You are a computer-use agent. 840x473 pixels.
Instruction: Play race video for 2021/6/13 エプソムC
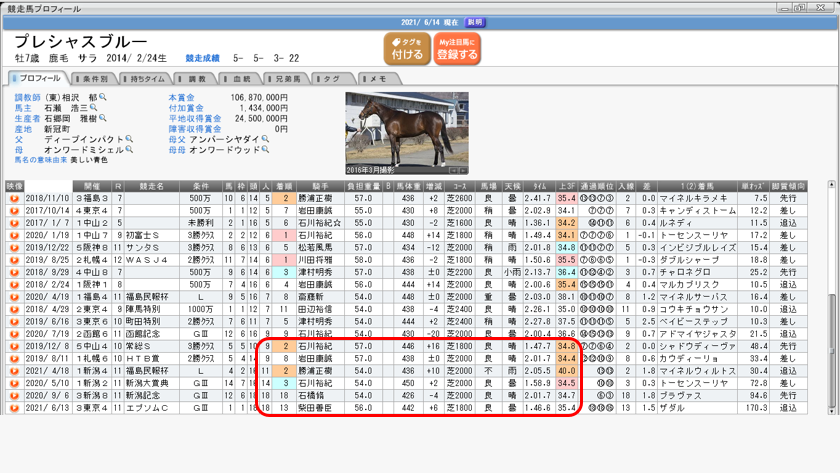(x=15, y=408)
